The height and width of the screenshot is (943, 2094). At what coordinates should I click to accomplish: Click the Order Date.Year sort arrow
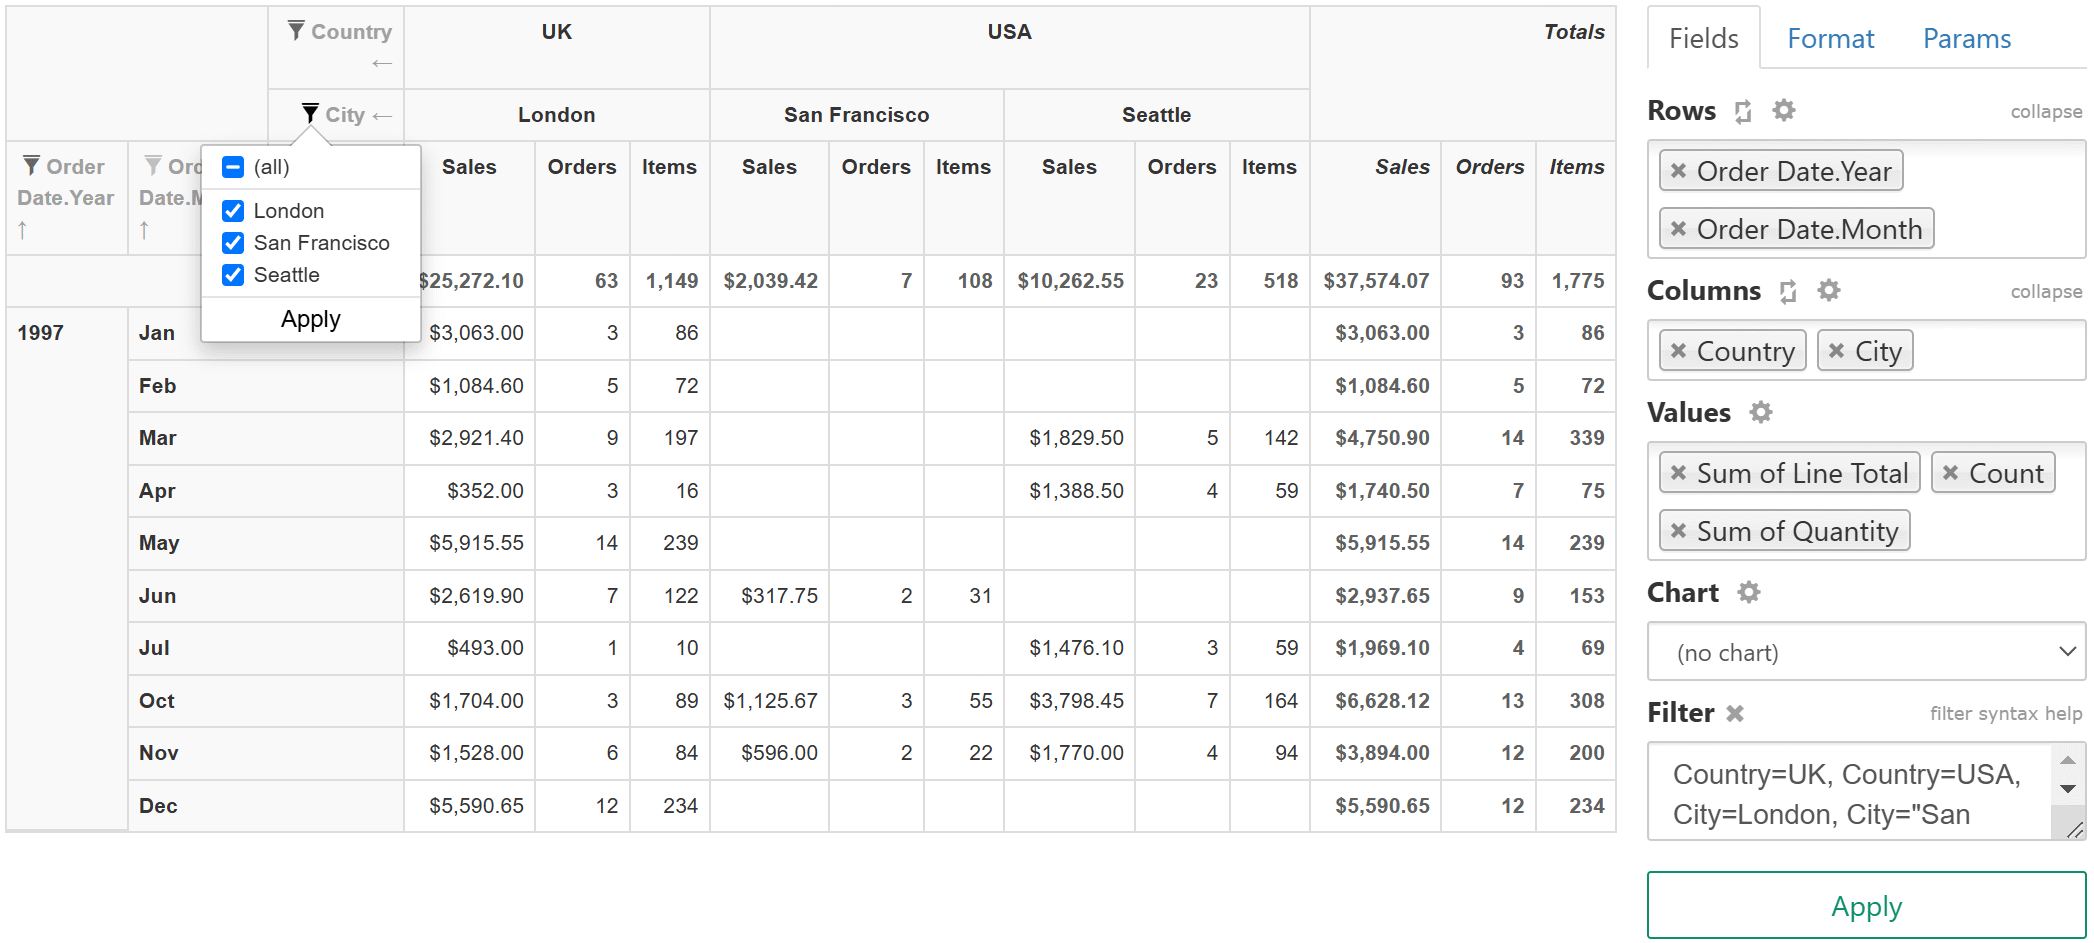[x=23, y=230]
